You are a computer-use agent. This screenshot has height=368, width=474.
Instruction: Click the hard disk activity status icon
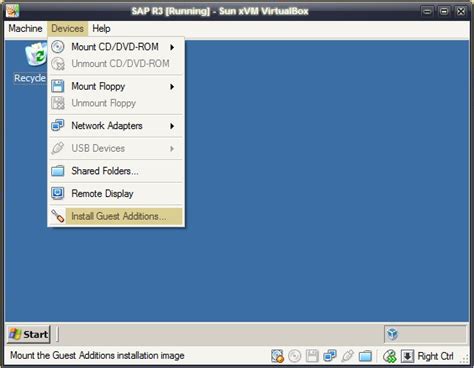click(277, 356)
